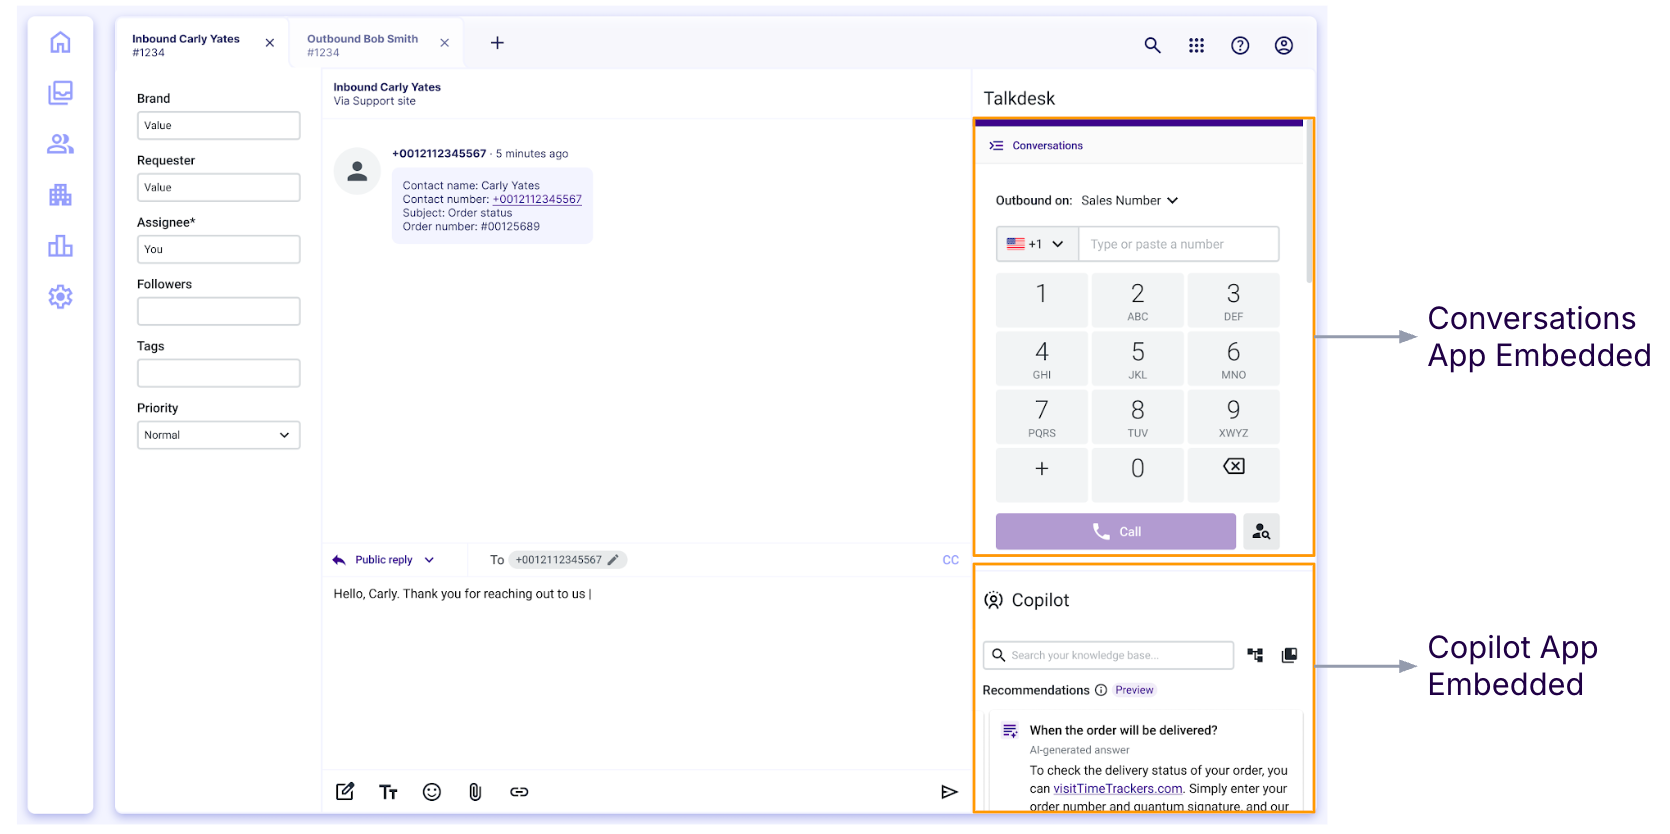
Task: Click the dial pad backspace icon
Action: (1234, 467)
